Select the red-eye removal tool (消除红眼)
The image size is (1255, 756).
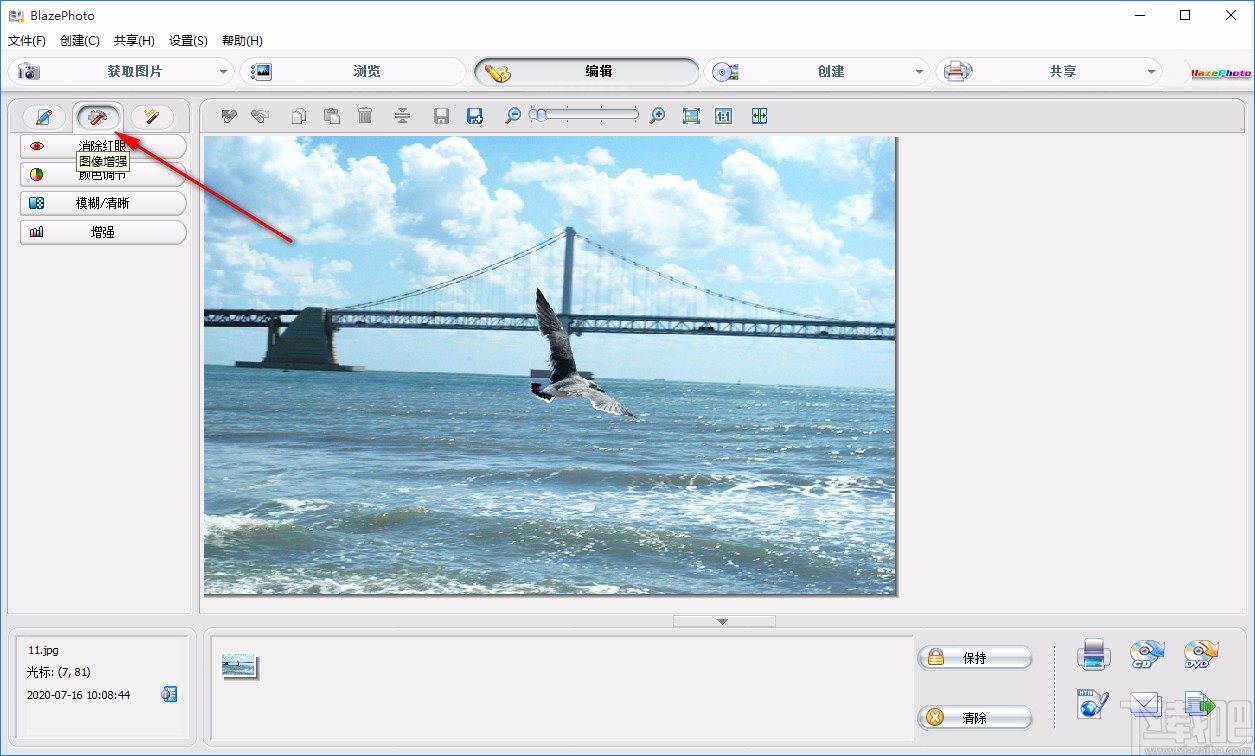tap(100, 146)
